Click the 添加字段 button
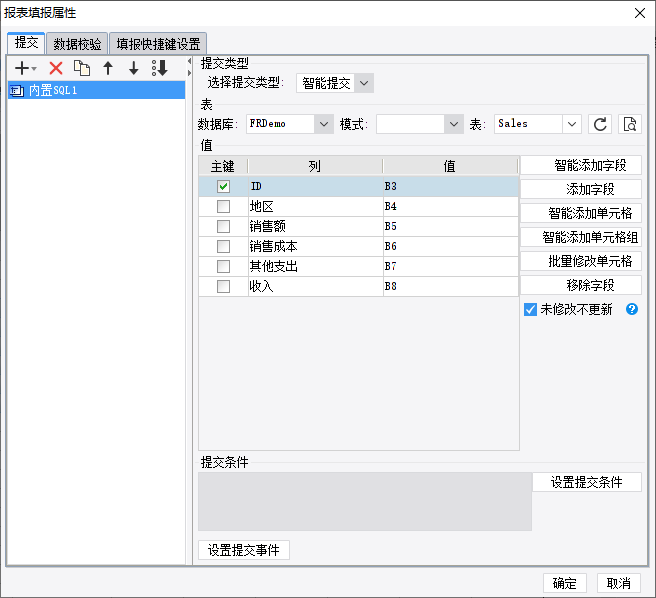Screen dimensions: 656x598 [581, 189]
